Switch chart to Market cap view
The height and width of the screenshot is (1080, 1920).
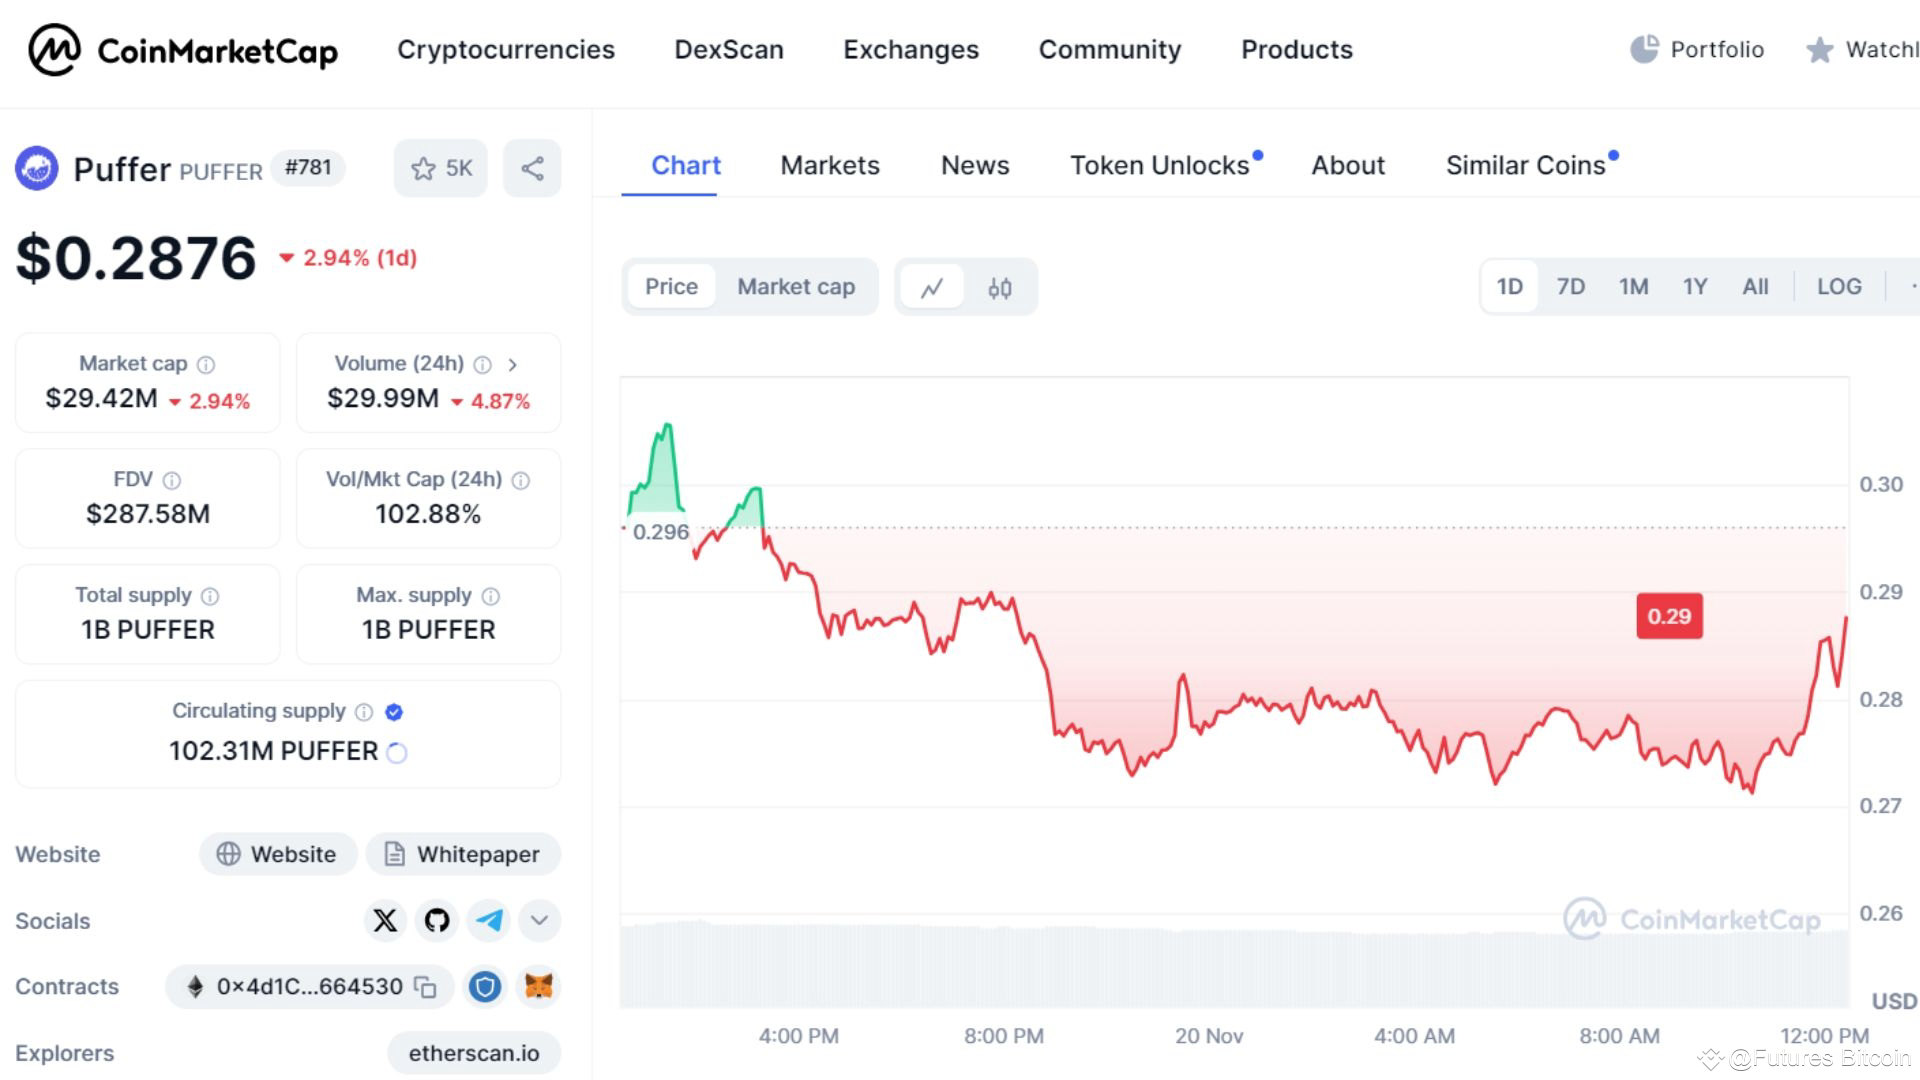796,286
